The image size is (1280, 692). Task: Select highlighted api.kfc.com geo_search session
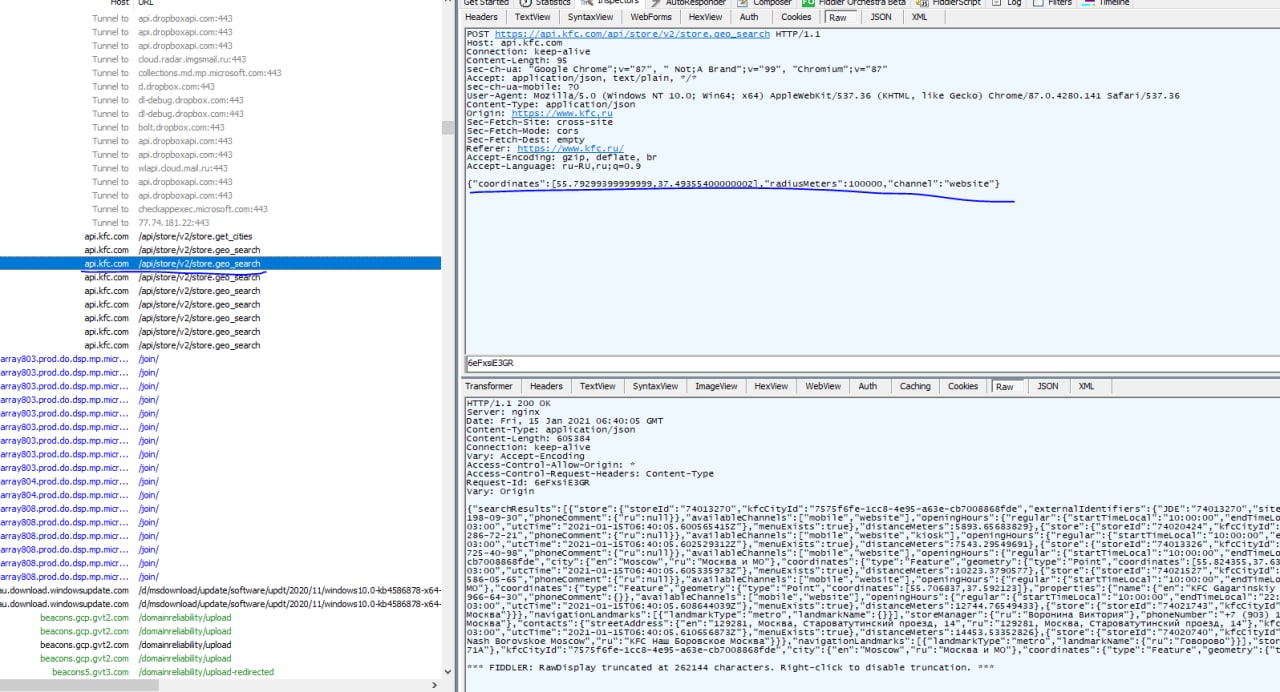[220, 264]
